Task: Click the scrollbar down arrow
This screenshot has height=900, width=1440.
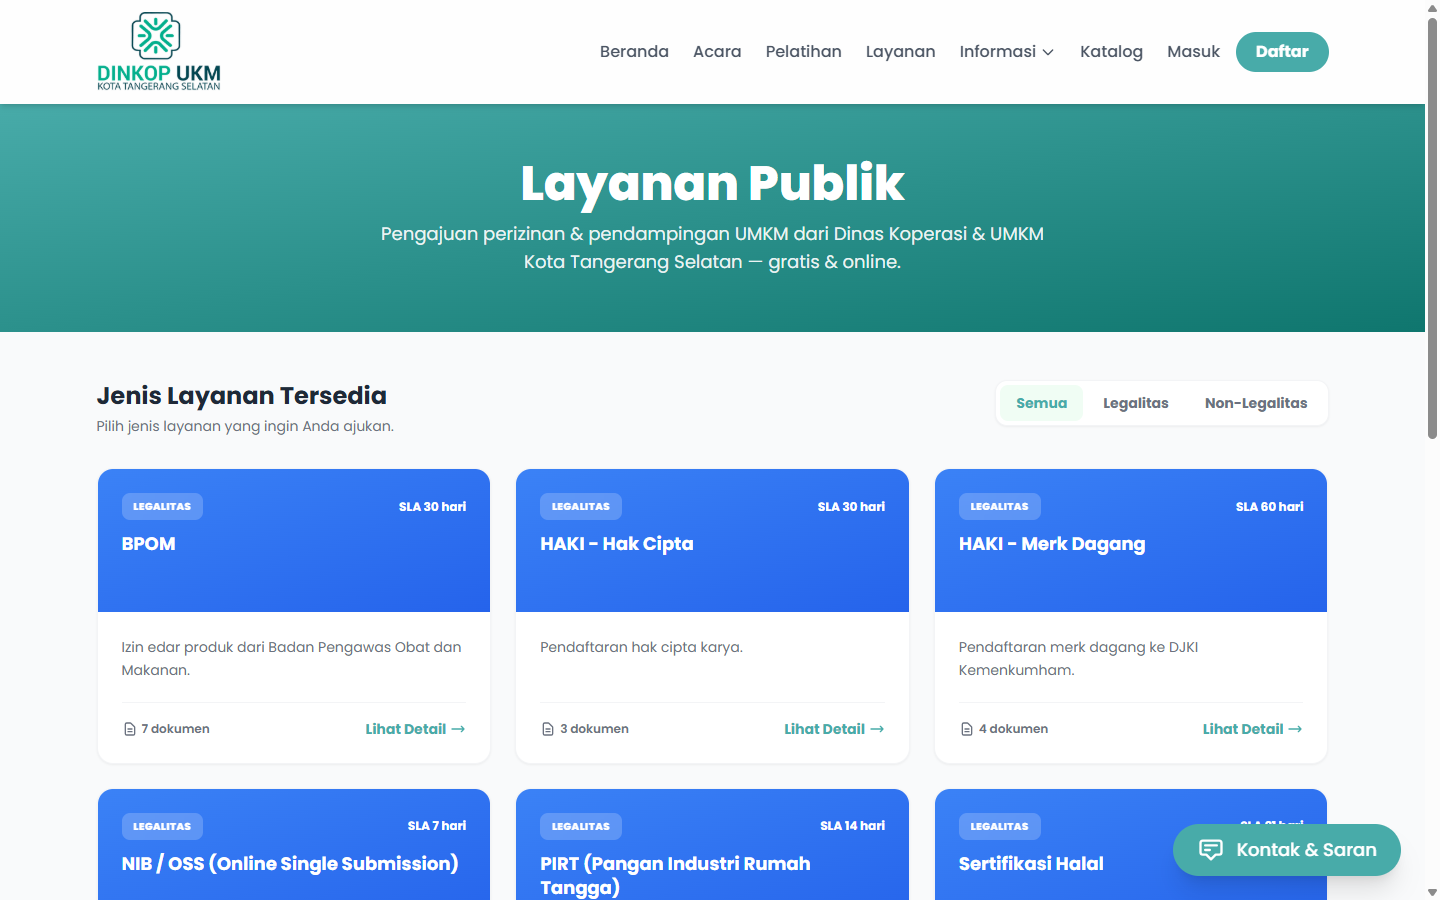Action: pos(1432,892)
